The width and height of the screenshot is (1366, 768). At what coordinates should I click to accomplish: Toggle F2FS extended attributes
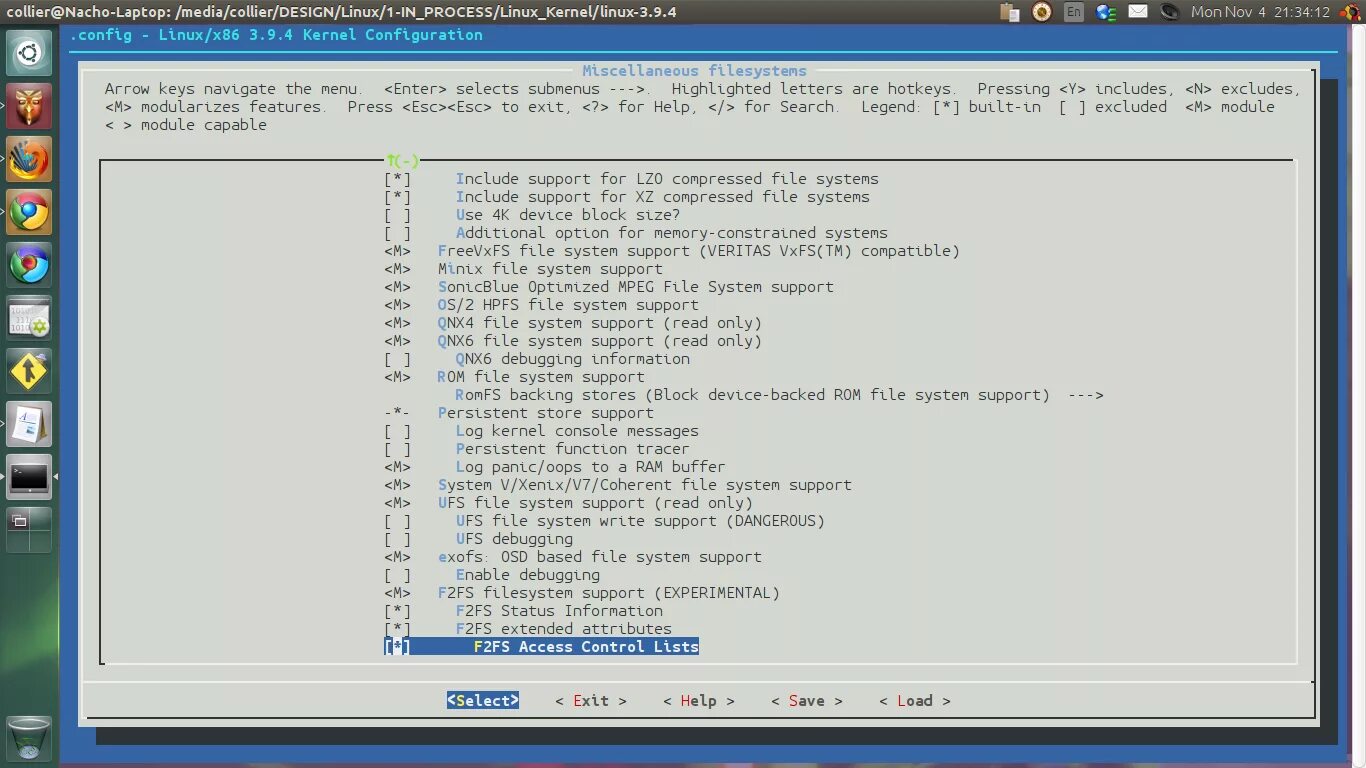click(x=528, y=629)
